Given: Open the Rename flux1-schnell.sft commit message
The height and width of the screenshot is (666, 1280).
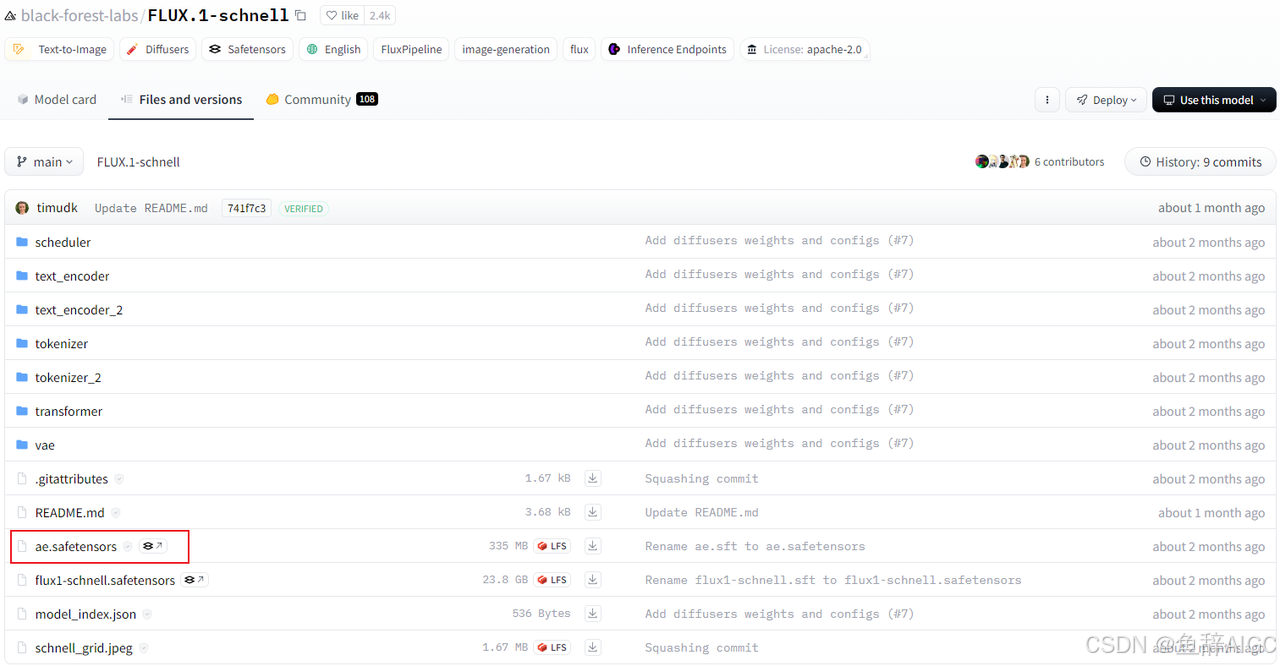Looking at the screenshot, I should pyautogui.click(x=833, y=580).
